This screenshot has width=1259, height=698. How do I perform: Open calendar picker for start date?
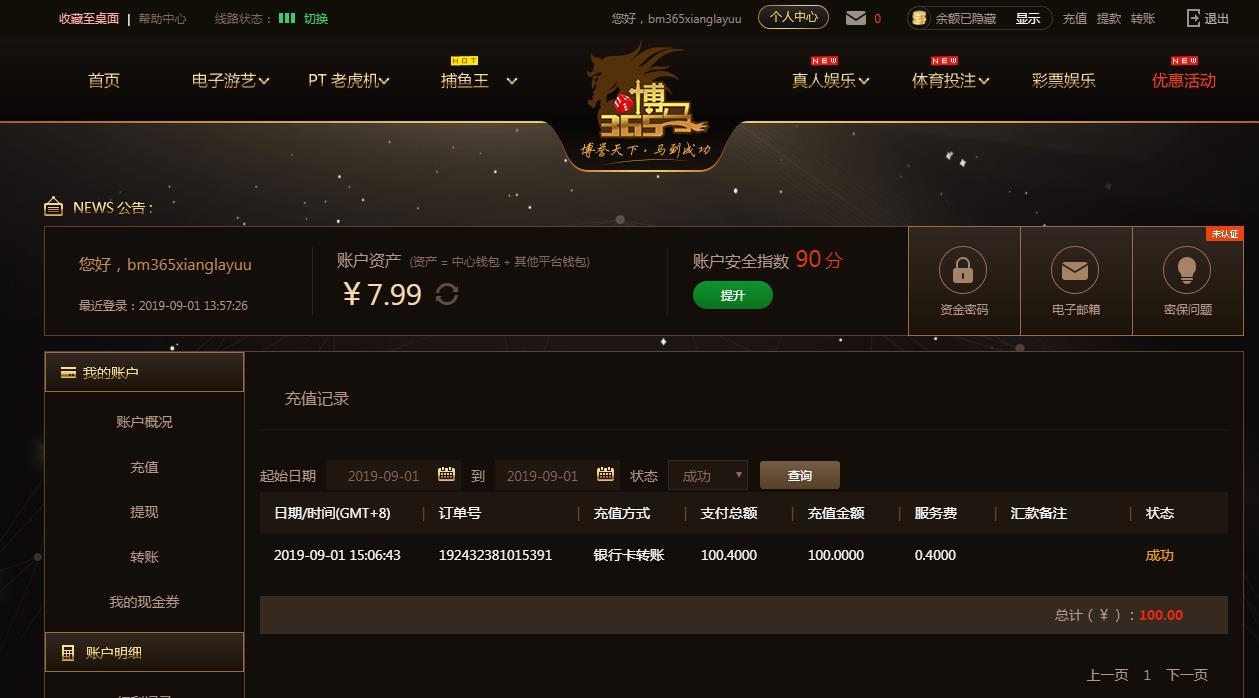tap(446, 474)
